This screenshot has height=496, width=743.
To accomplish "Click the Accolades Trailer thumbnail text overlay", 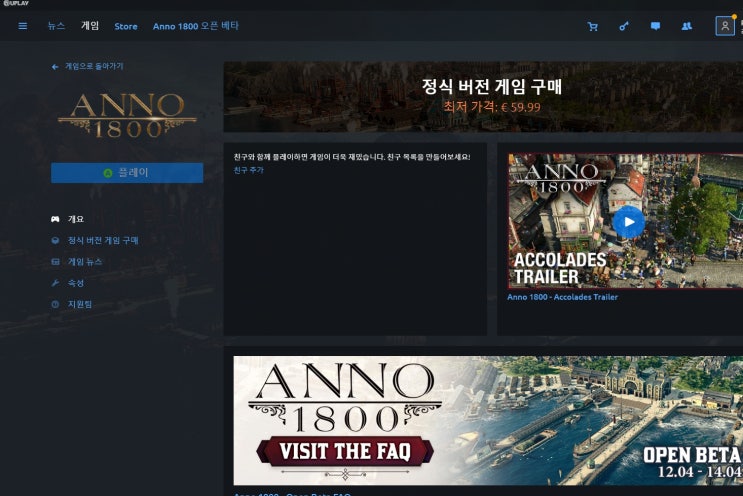I will (560, 268).
